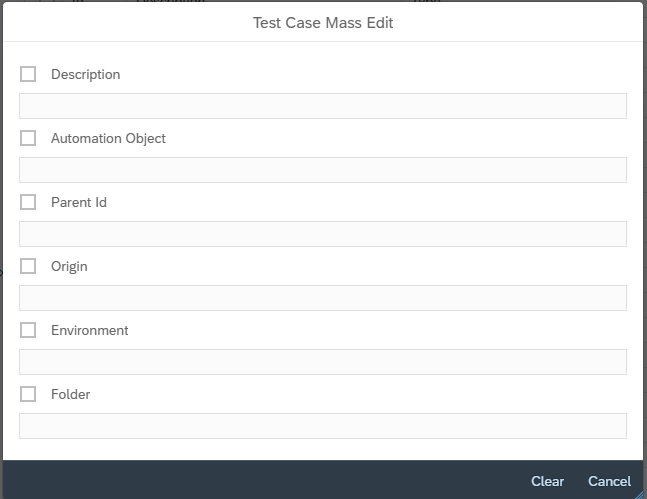Screen dimensions: 647x499
Task: Focus the Folder input field
Action: coord(323,426)
